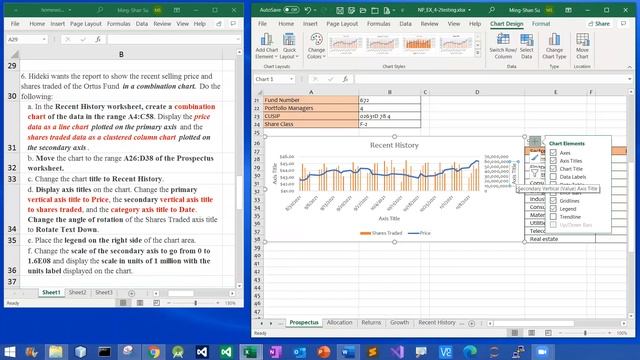Uncheck Gridlines in Chart Elements
The width and height of the screenshot is (640, 360).
coord(553,200)
